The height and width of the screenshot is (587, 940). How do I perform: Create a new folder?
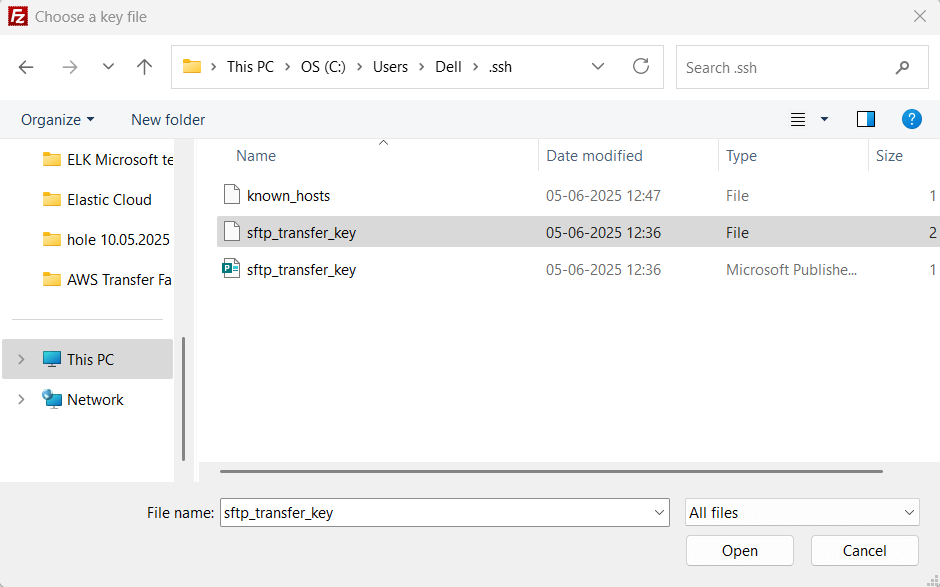(x=167, y=119)
